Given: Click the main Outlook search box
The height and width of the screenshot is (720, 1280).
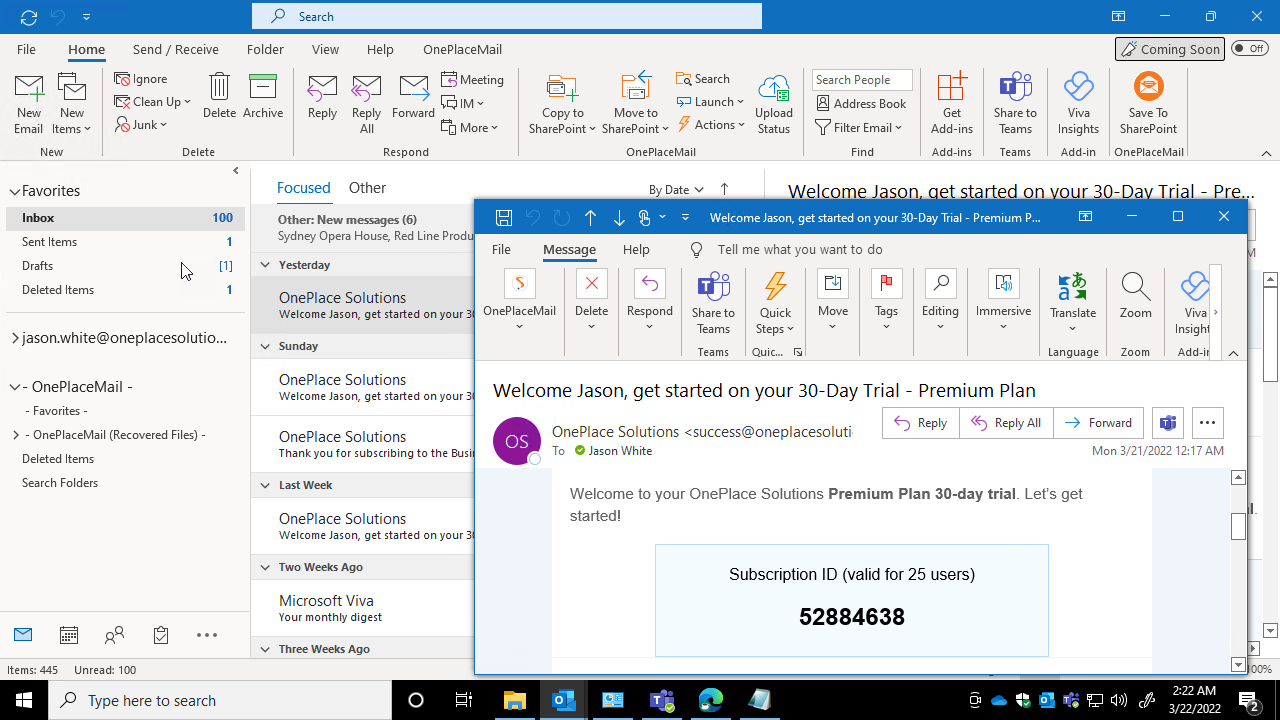Looking at the screenshot, I should click(x=507, y=16).
